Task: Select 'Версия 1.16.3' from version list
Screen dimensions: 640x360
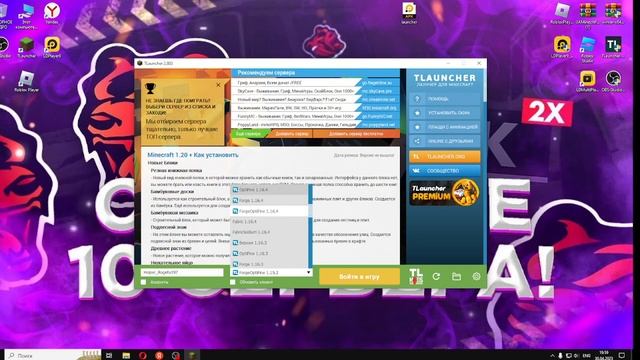Action: 269,243
